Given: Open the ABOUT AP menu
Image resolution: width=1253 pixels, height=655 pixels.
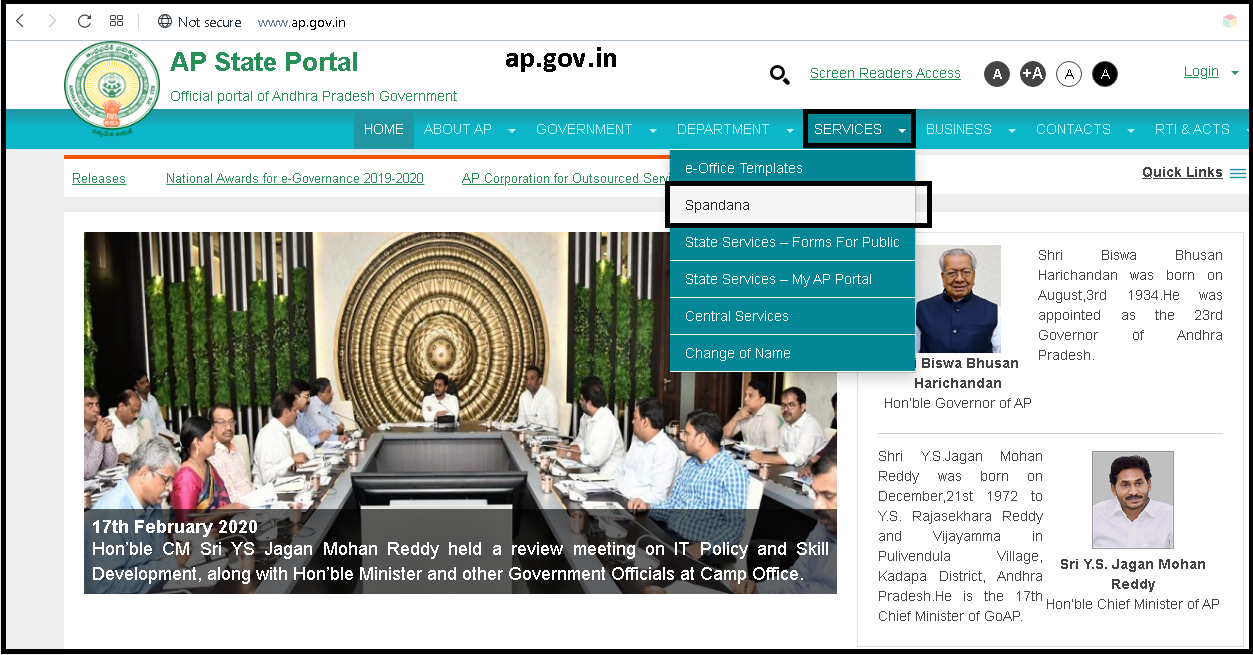Looking at the screenshot, I should point(458,129).
